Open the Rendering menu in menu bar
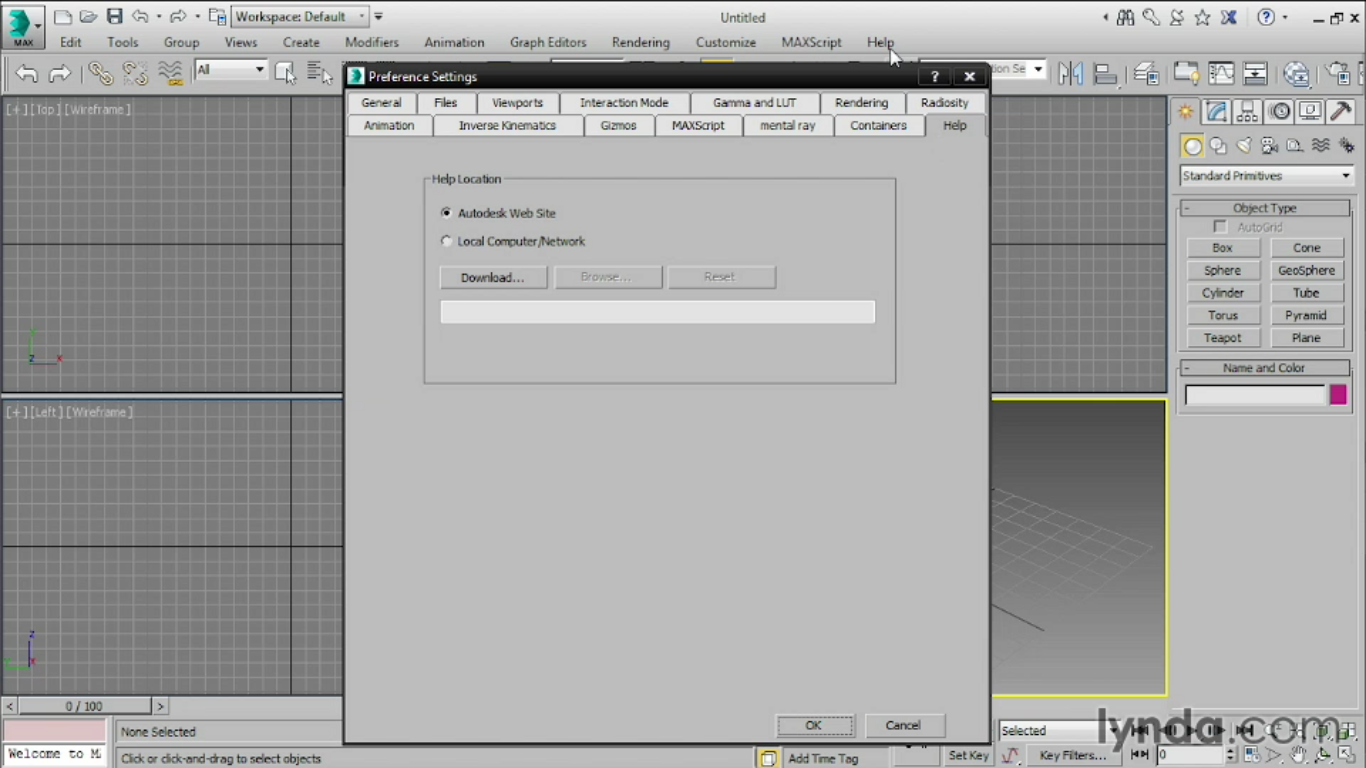 [641, 42]
